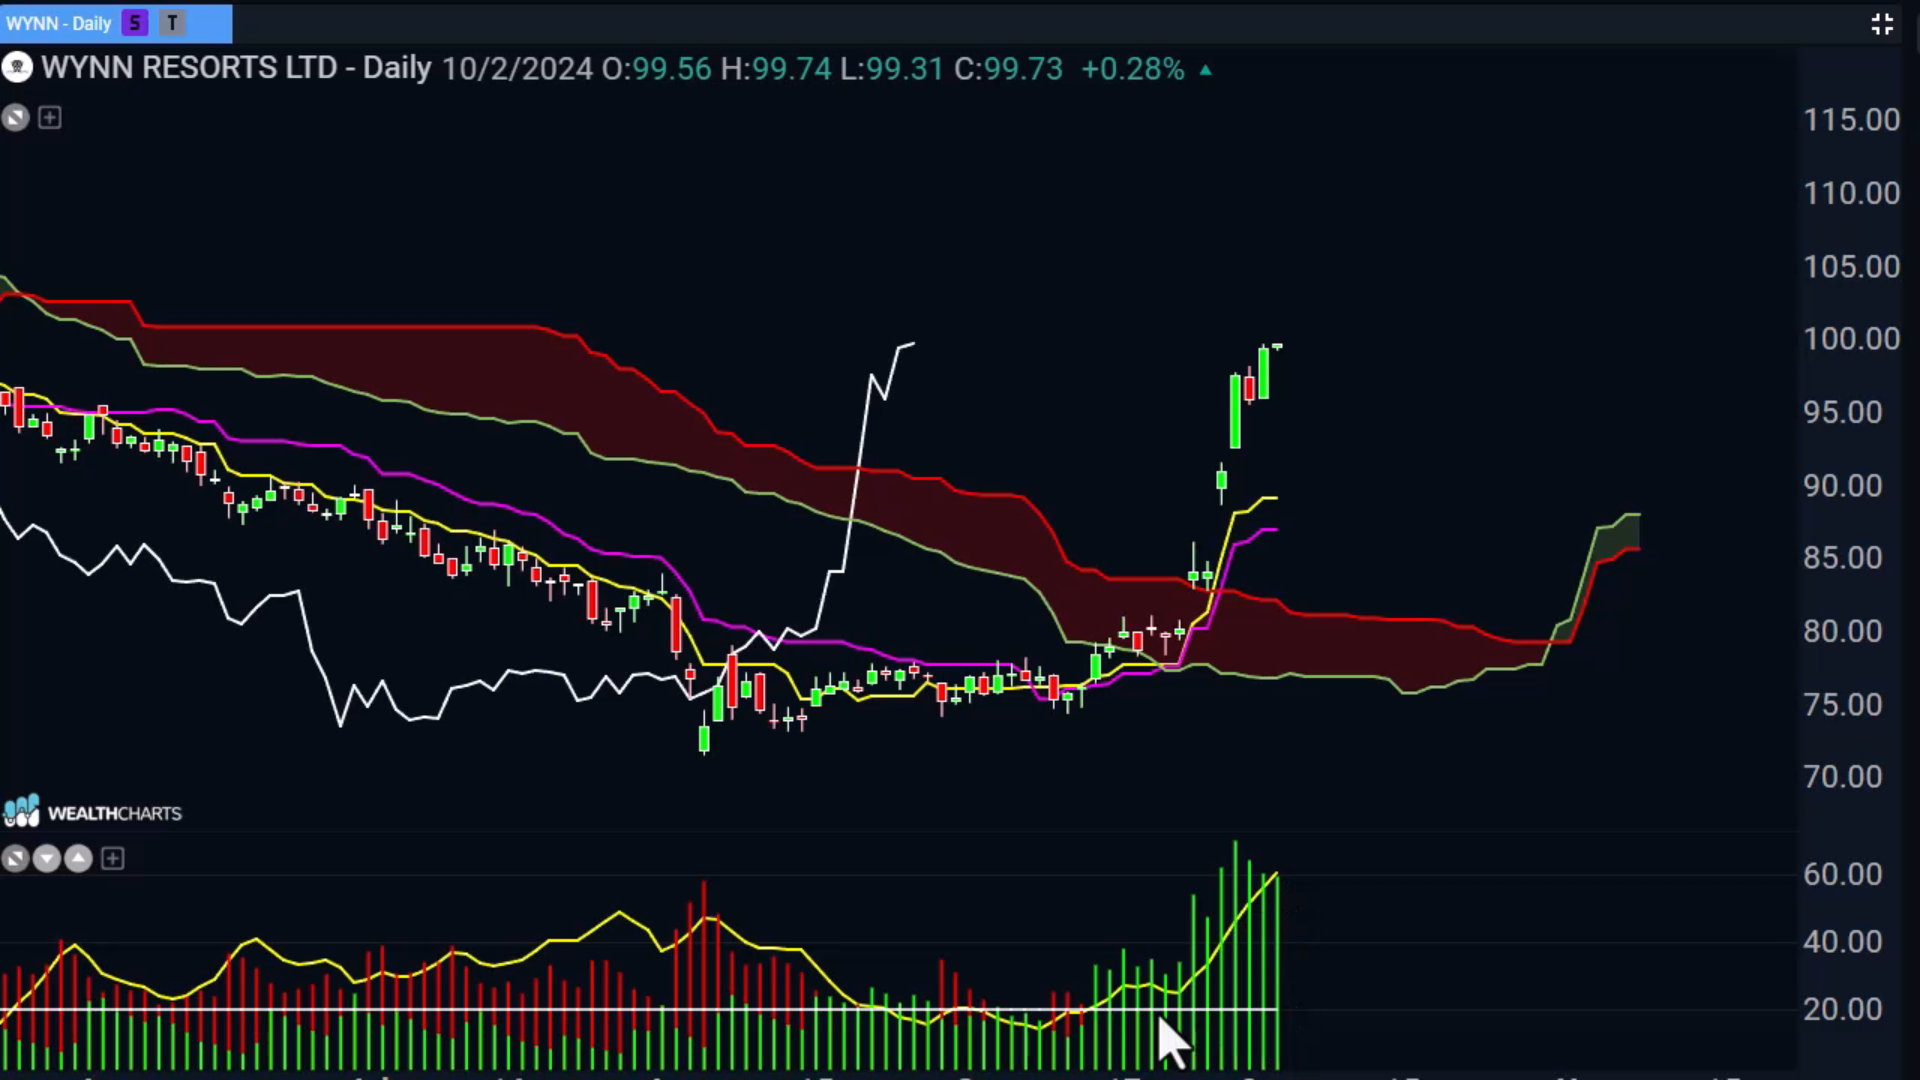Add a study to the indicator pane
Screen dimensions: 1920x1080
click(x=113, y=858)
